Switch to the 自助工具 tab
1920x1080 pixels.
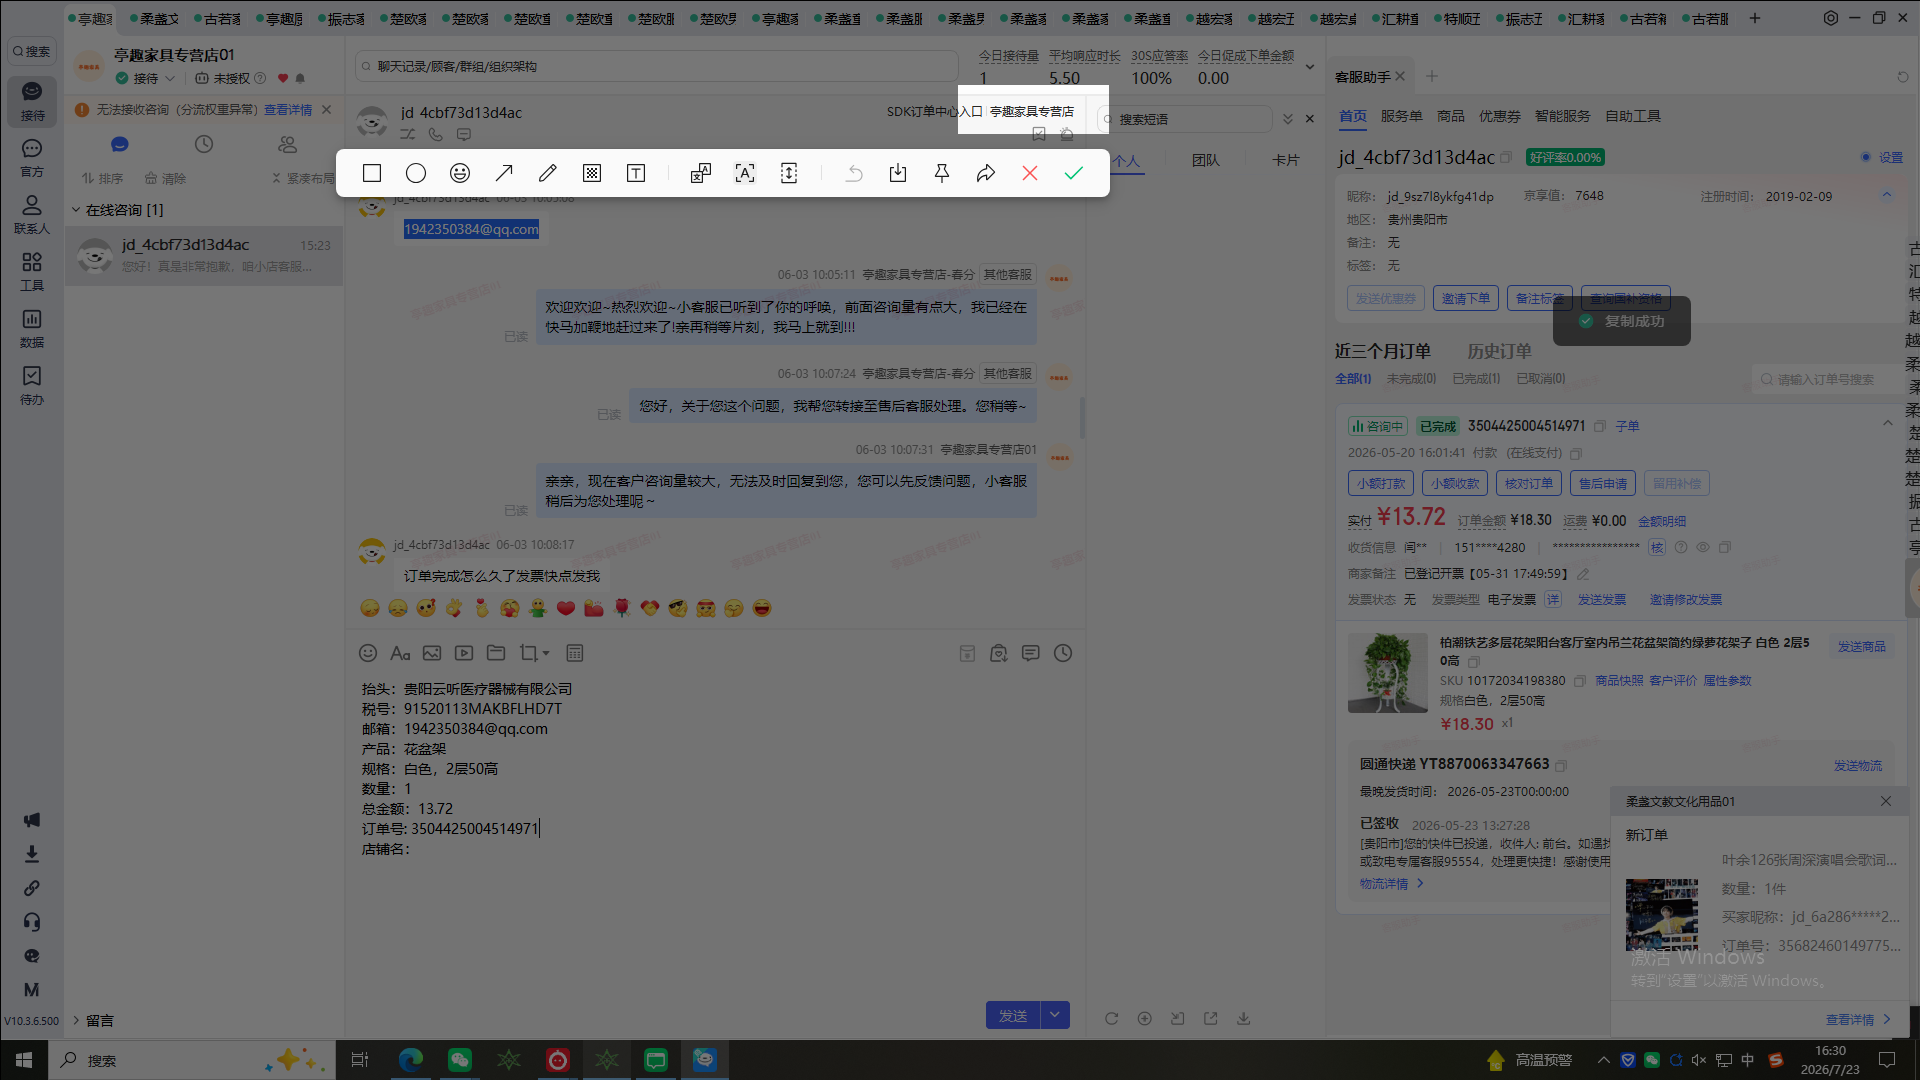point(1633,116)
